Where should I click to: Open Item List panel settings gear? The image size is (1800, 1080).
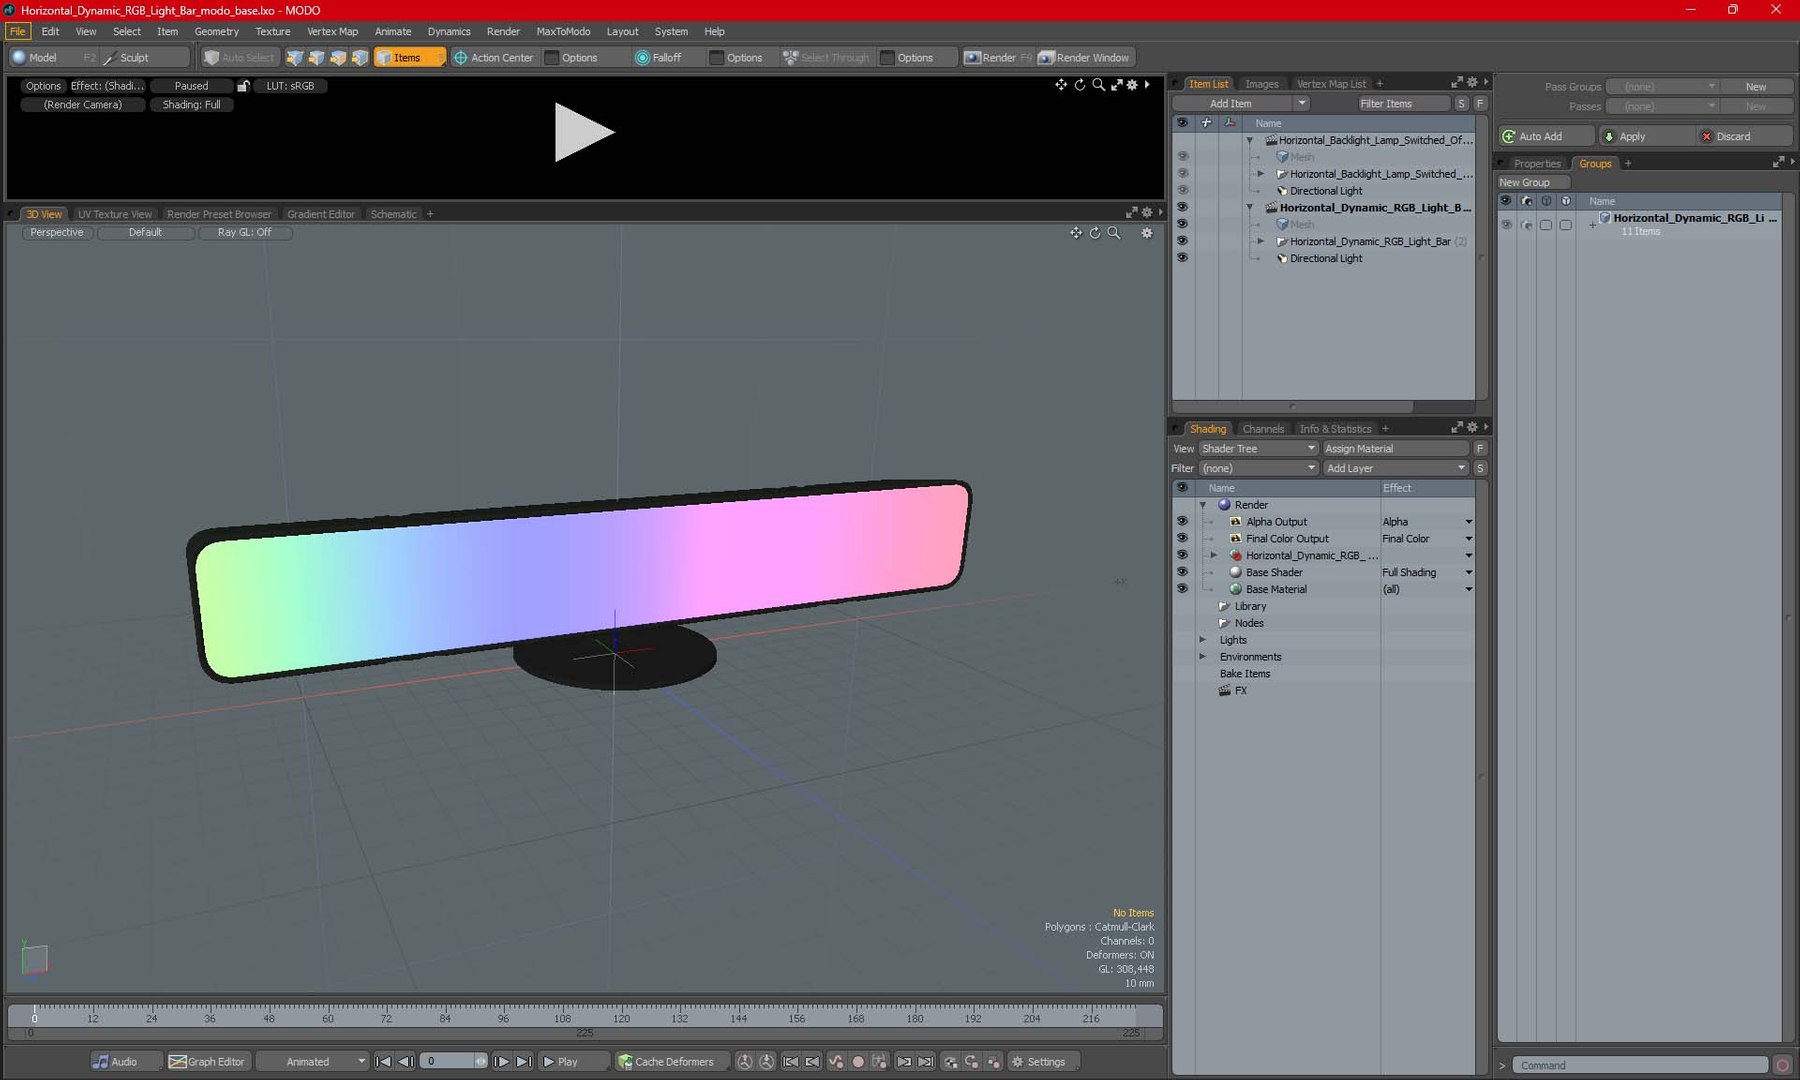(1472, 83)
